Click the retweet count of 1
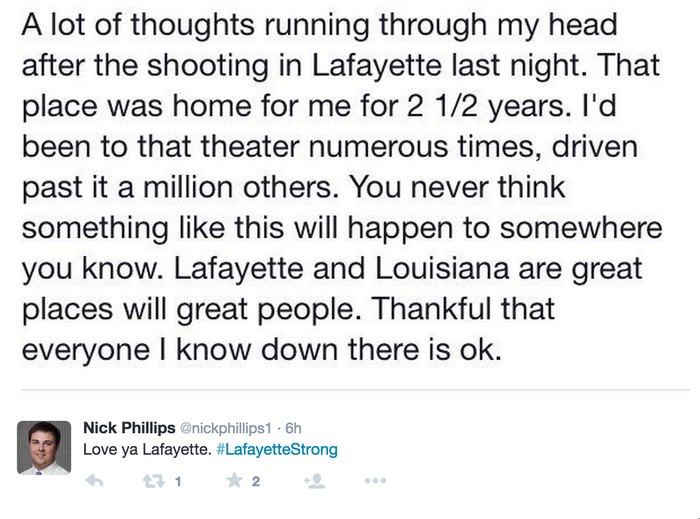 (178, 482)
